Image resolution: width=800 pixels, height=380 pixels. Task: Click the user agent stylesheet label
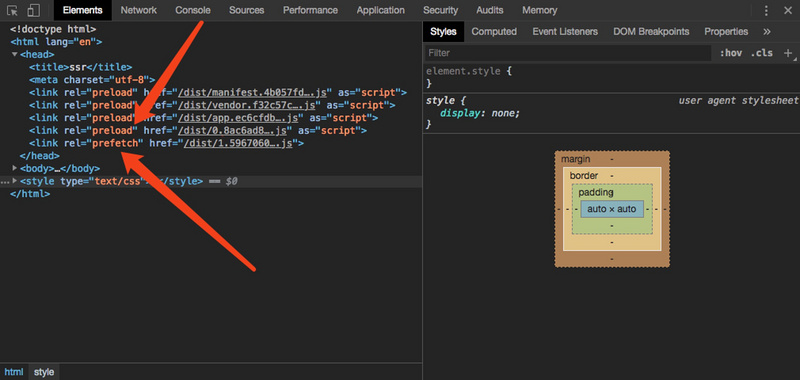point(738,100)
